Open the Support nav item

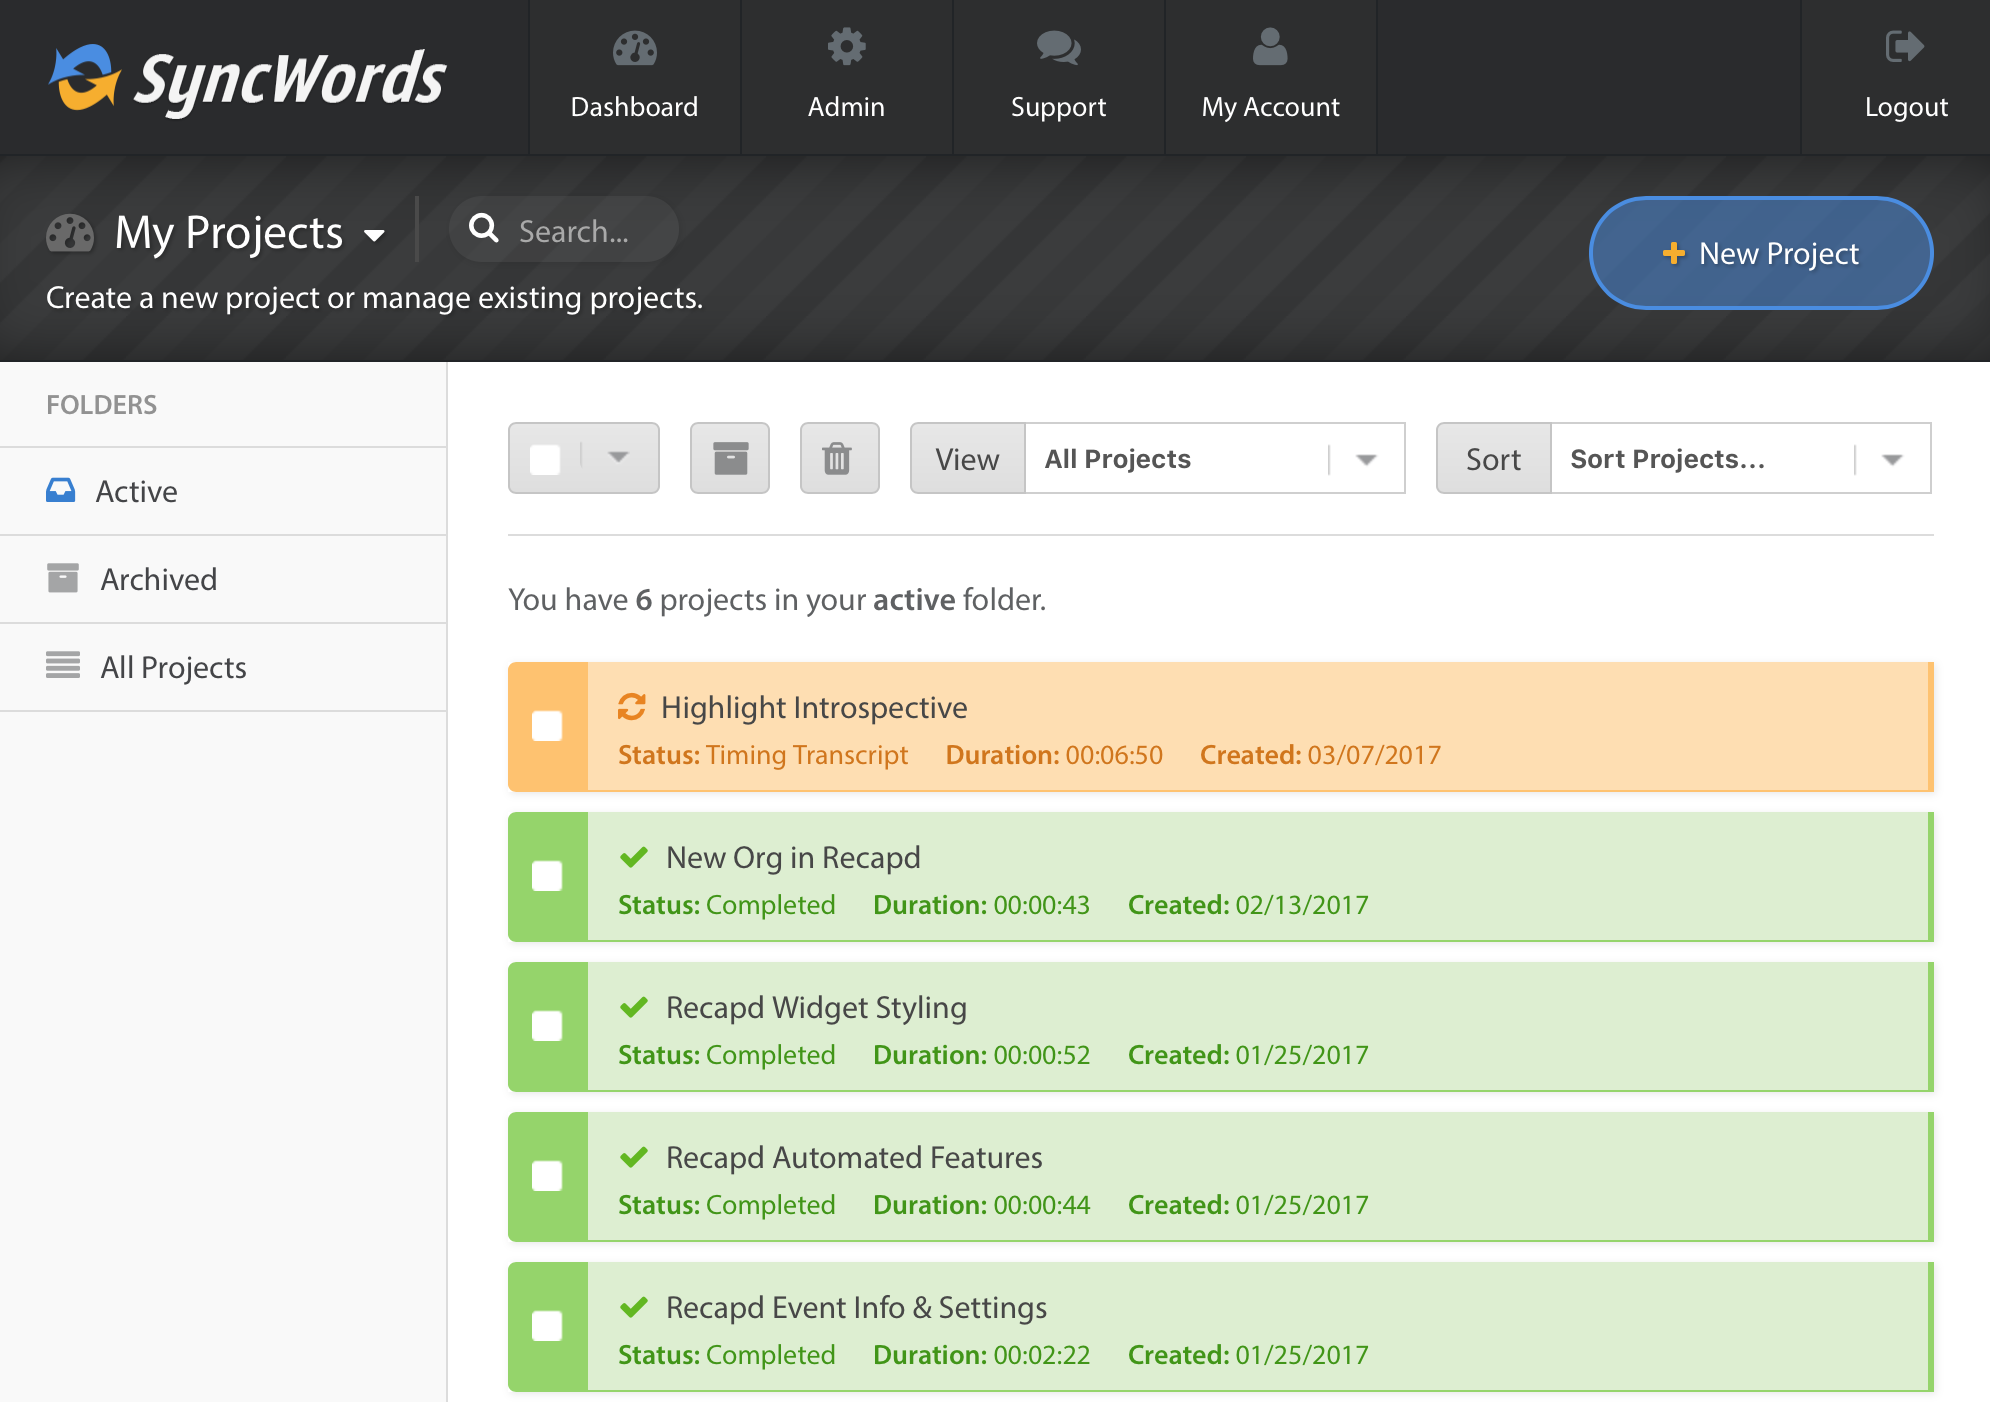[1058, 77]
